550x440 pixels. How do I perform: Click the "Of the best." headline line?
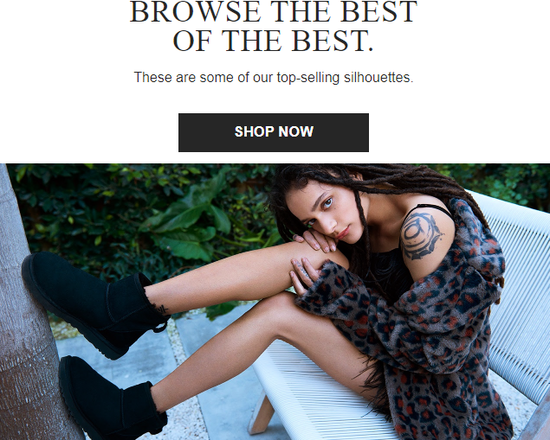pos(274,41)
